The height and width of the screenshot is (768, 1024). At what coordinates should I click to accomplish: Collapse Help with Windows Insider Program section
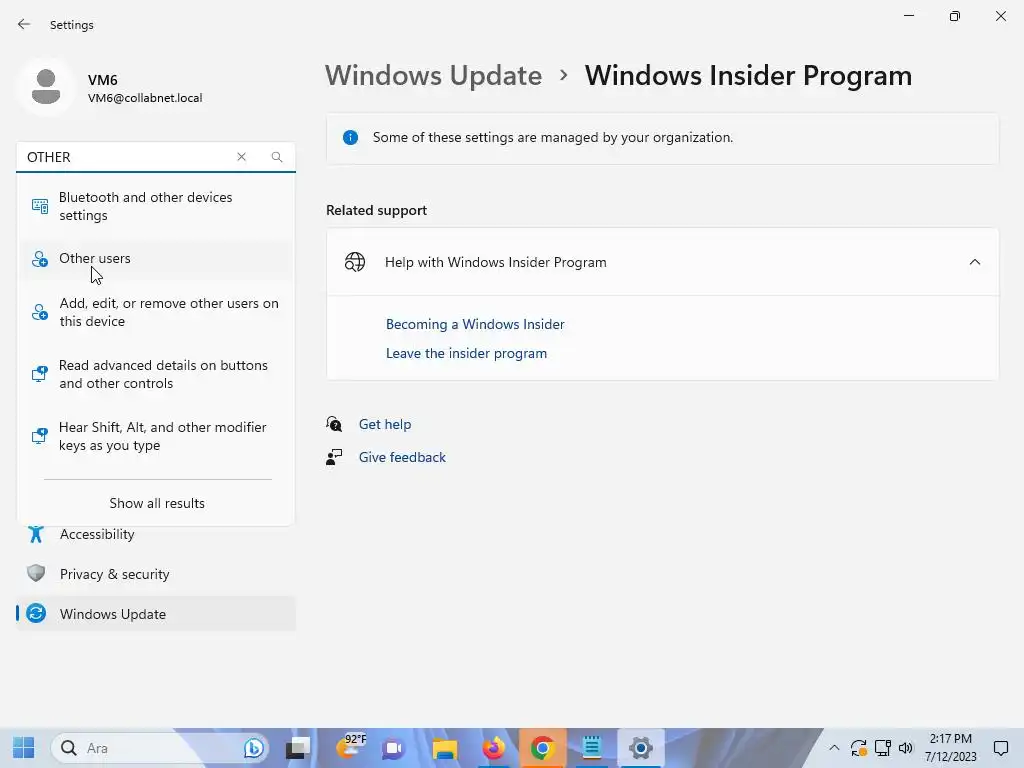click(974, 262)
